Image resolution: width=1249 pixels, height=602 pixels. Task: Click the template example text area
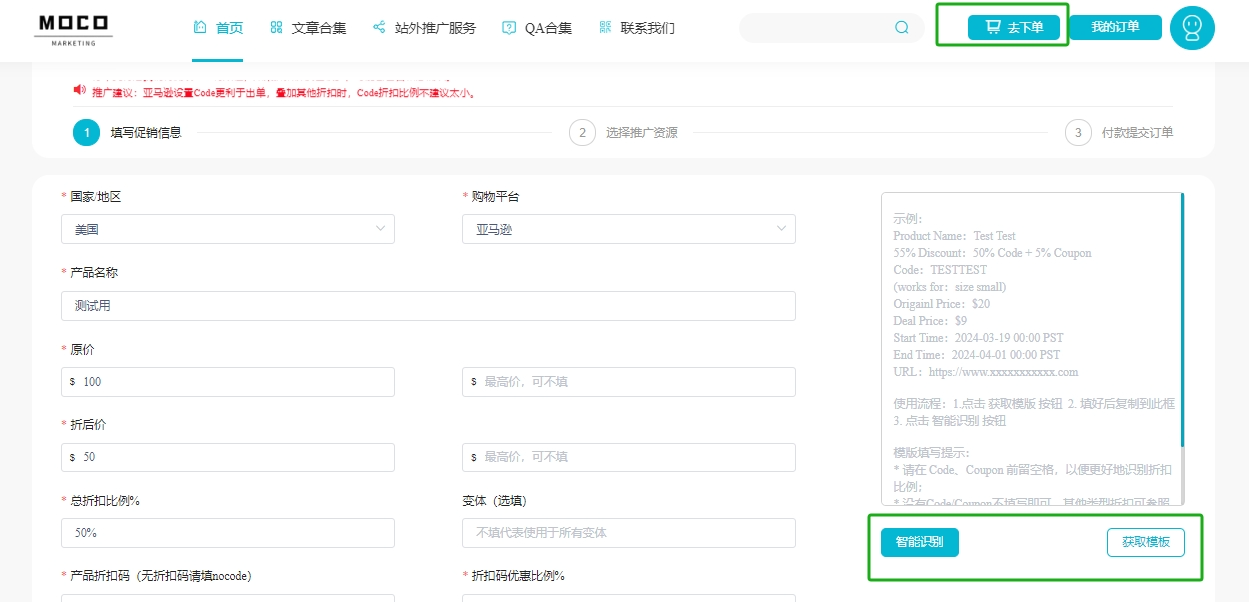click(x=1030, y=349)
